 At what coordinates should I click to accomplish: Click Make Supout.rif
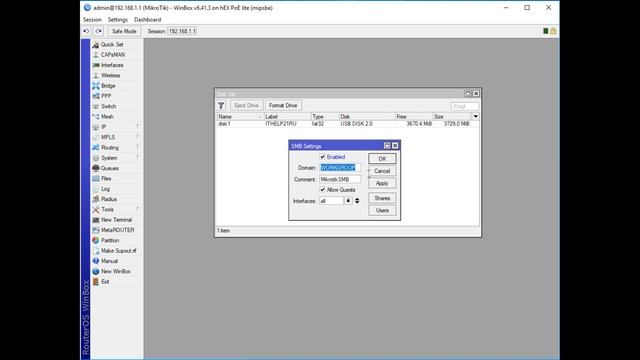coord(117,251)
